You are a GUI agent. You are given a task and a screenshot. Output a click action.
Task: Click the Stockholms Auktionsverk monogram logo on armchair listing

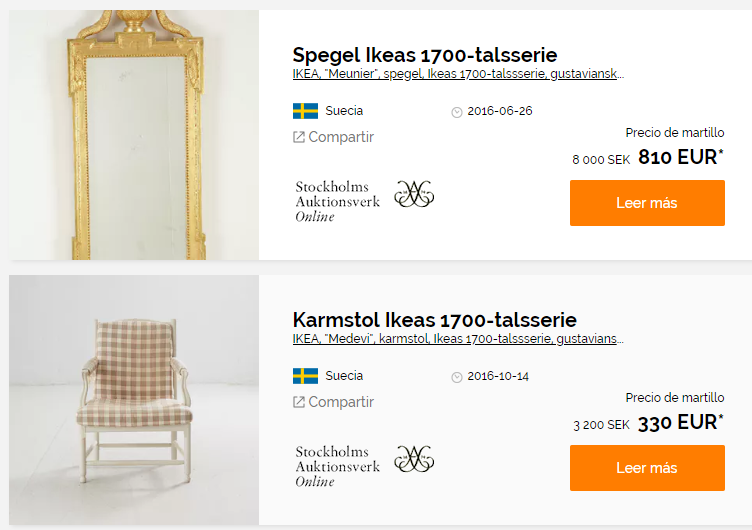coord(414,459)
